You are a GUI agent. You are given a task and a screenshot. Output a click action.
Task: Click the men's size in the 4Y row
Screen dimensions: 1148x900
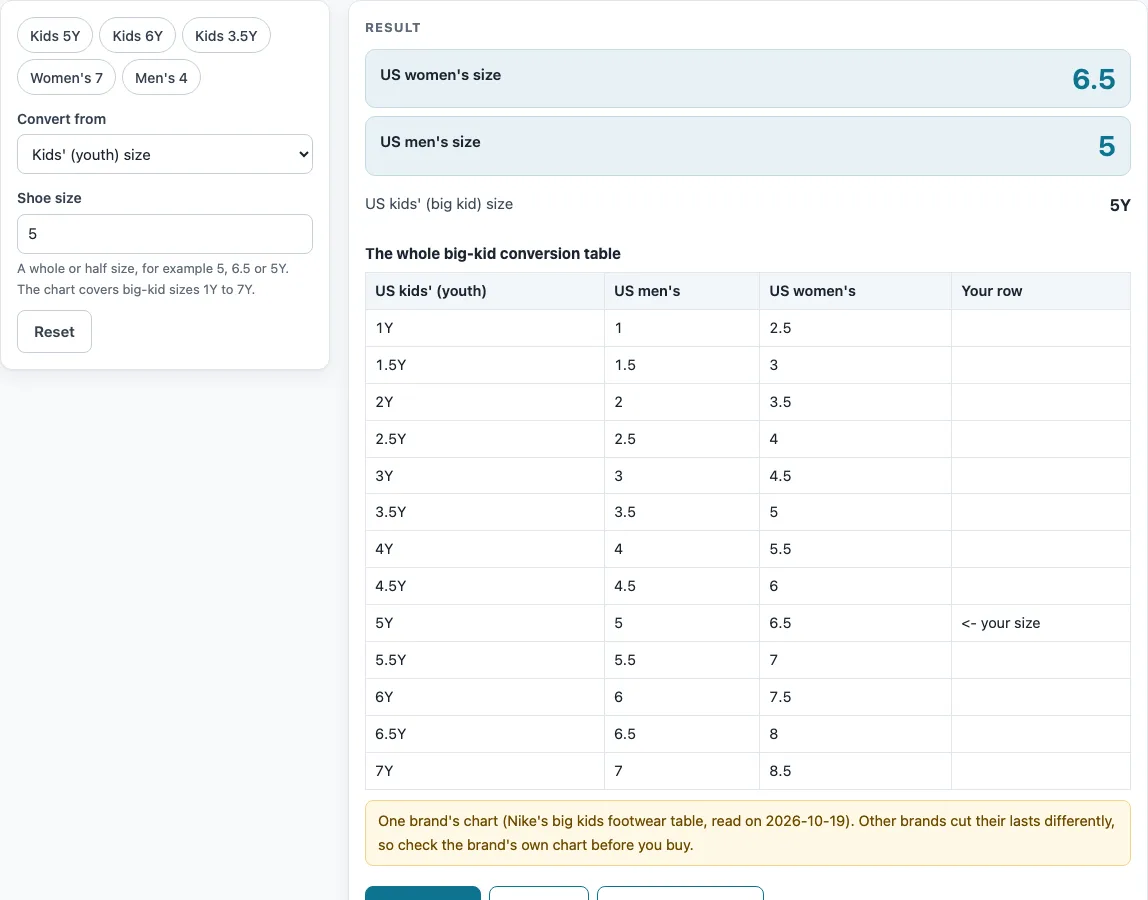click(x=682, y=549)
